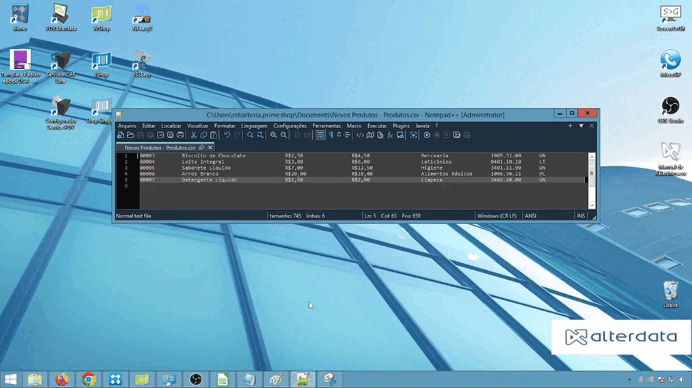
Task: Open the Function List fx icon
Action: click(x=390, y=135)
